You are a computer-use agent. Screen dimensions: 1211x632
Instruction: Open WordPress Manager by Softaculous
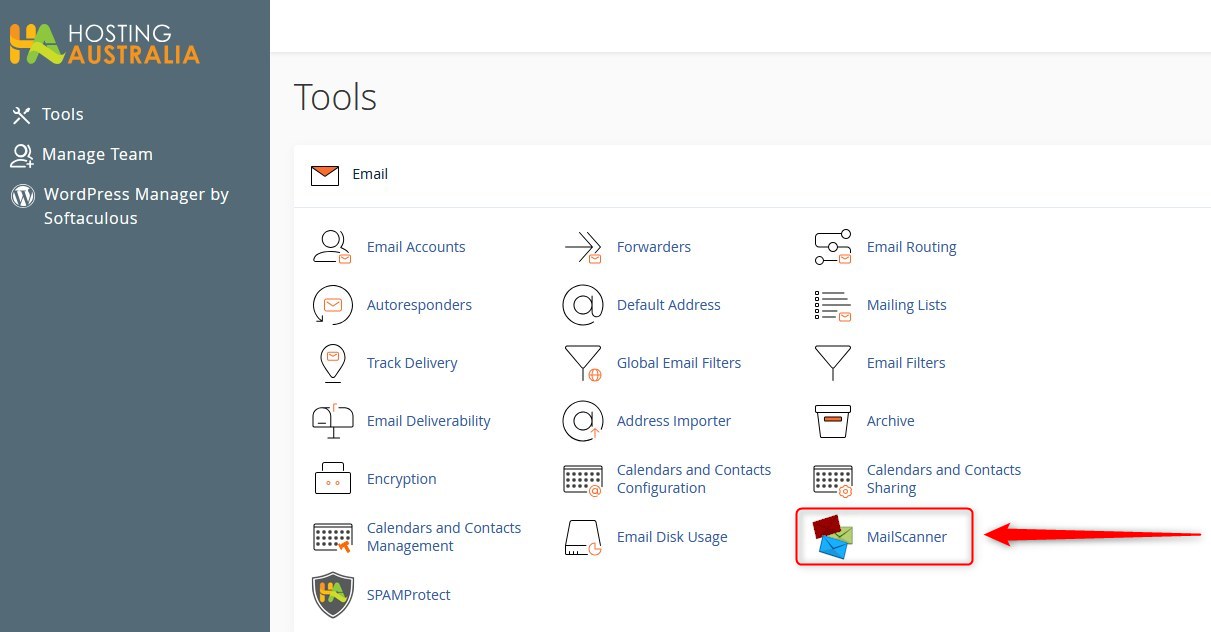pyautogui.click(x=135, y=206)
